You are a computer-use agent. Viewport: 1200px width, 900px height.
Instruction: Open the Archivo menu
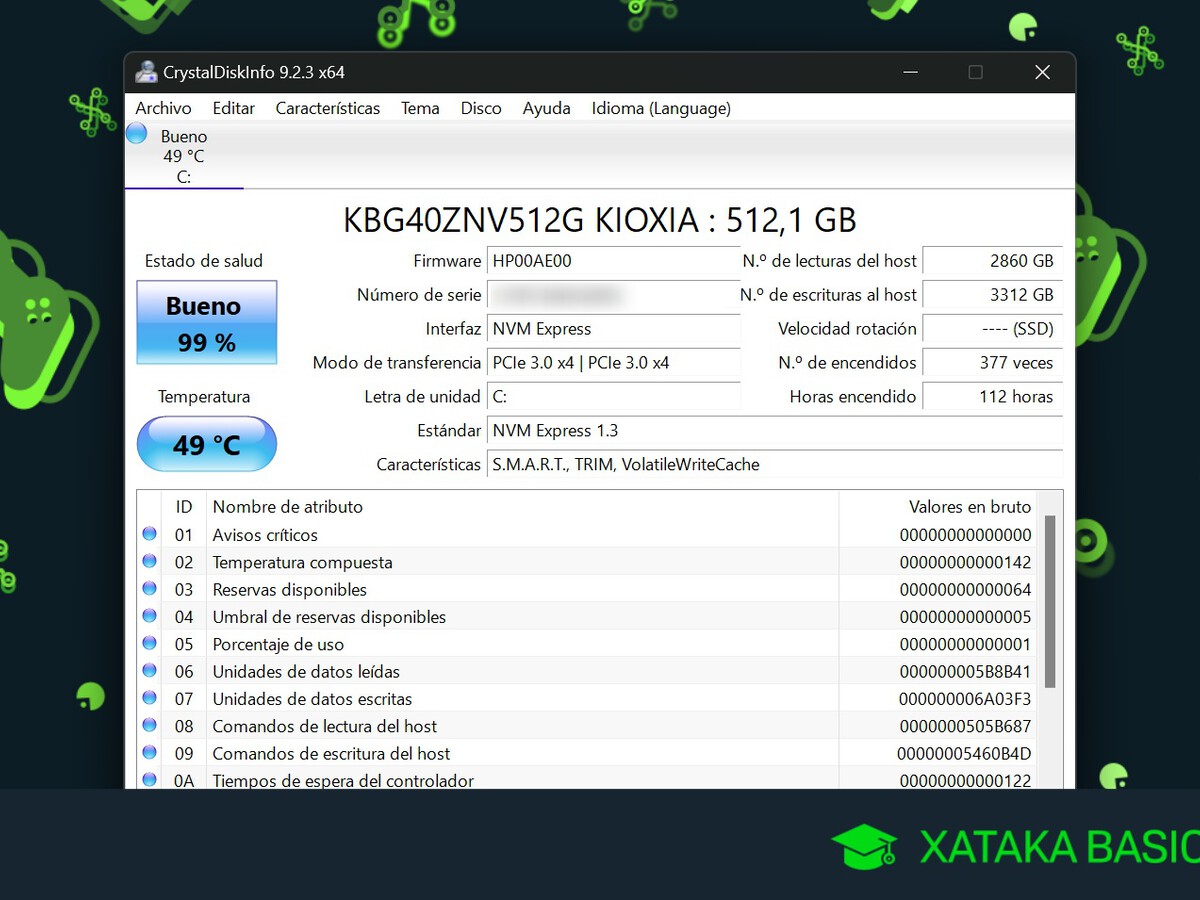[163, 108]
